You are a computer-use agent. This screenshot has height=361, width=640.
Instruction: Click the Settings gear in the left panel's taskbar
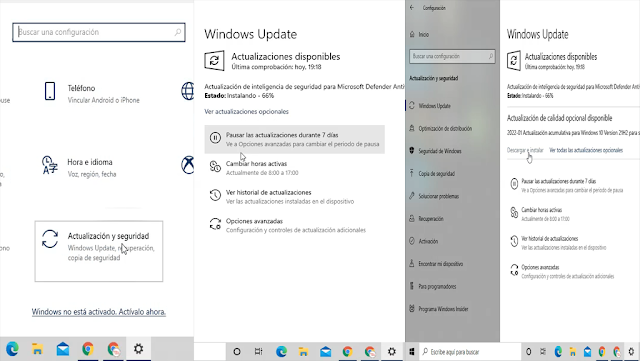138,349
